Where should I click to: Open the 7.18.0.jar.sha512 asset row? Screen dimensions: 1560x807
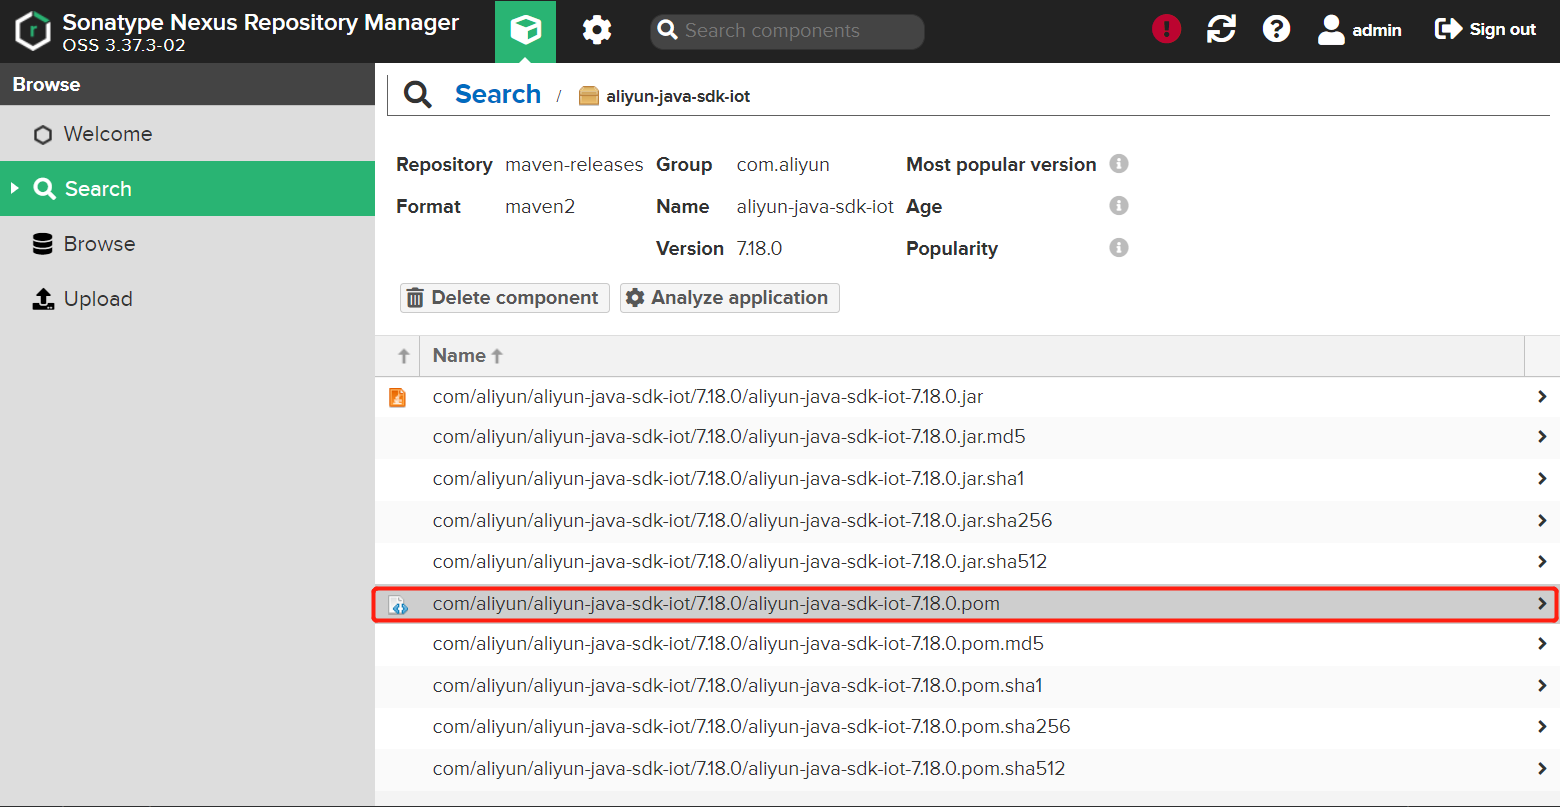(x=967, y=562)
